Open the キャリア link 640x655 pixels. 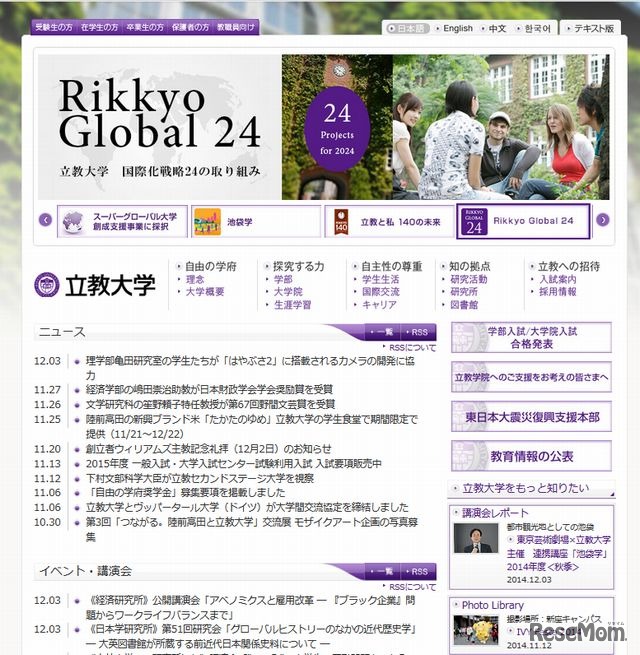pos(379,305)
